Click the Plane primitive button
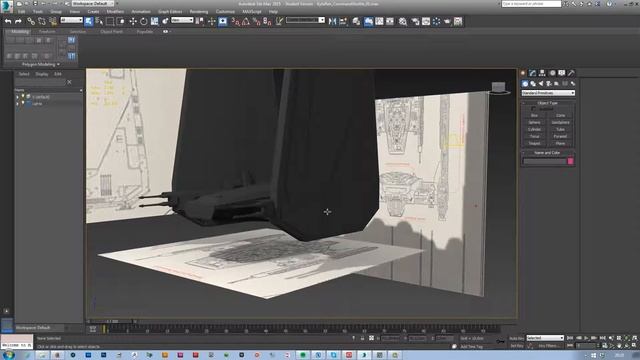Image resolution: width=640 pixels, height=360 pixels. pyautogui.click(x=560, y=143)
